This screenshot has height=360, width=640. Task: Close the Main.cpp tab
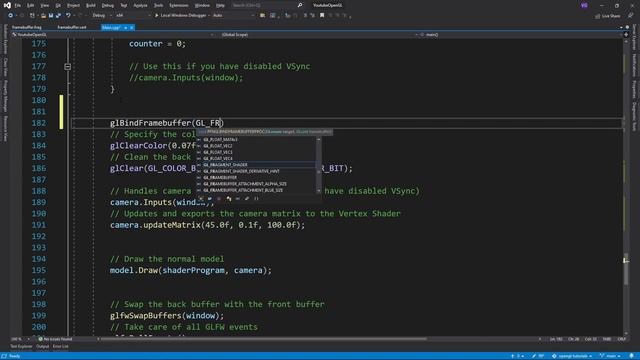[131, 28]
